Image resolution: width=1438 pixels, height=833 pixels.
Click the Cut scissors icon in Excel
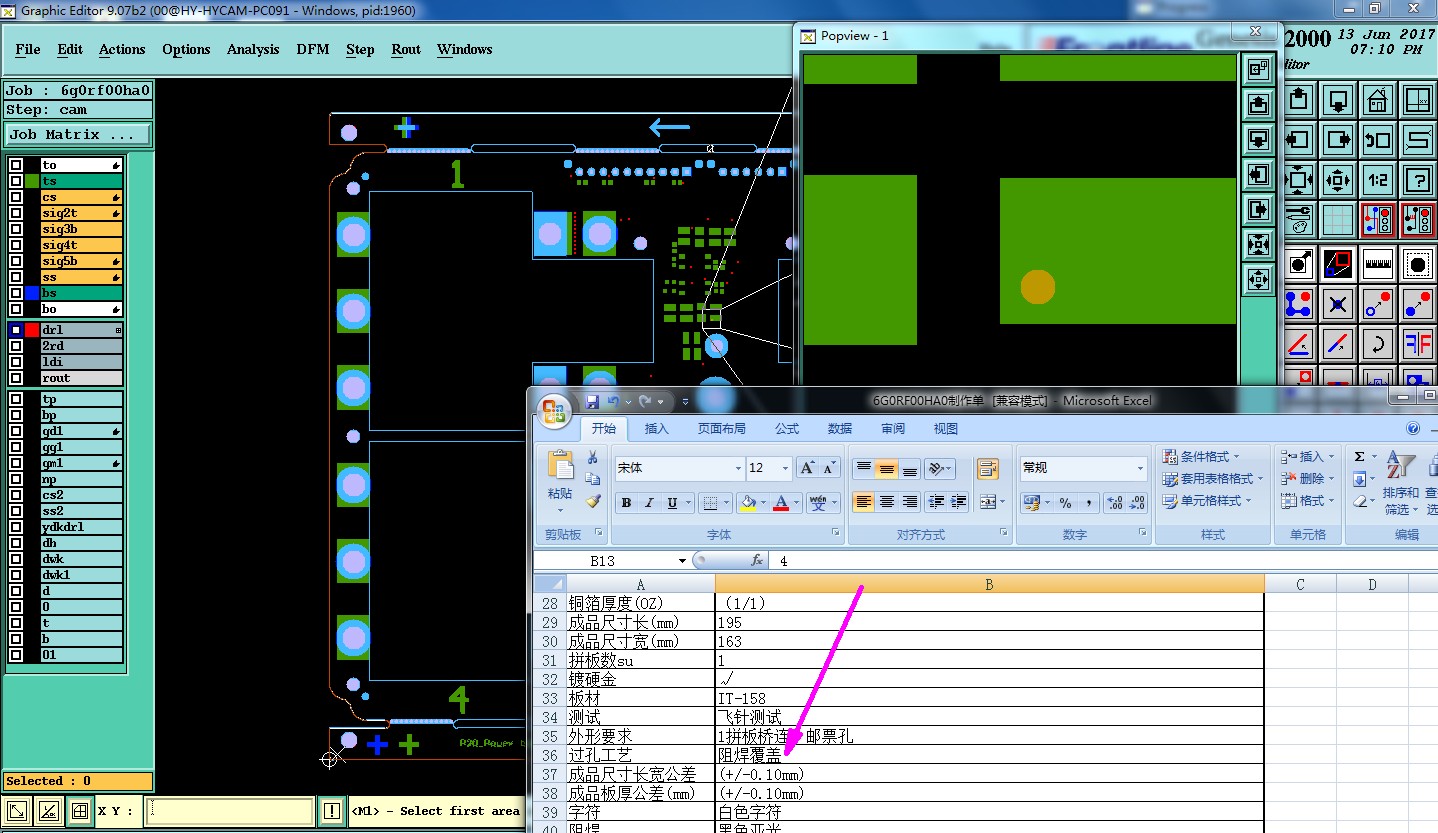click(592, 457)
